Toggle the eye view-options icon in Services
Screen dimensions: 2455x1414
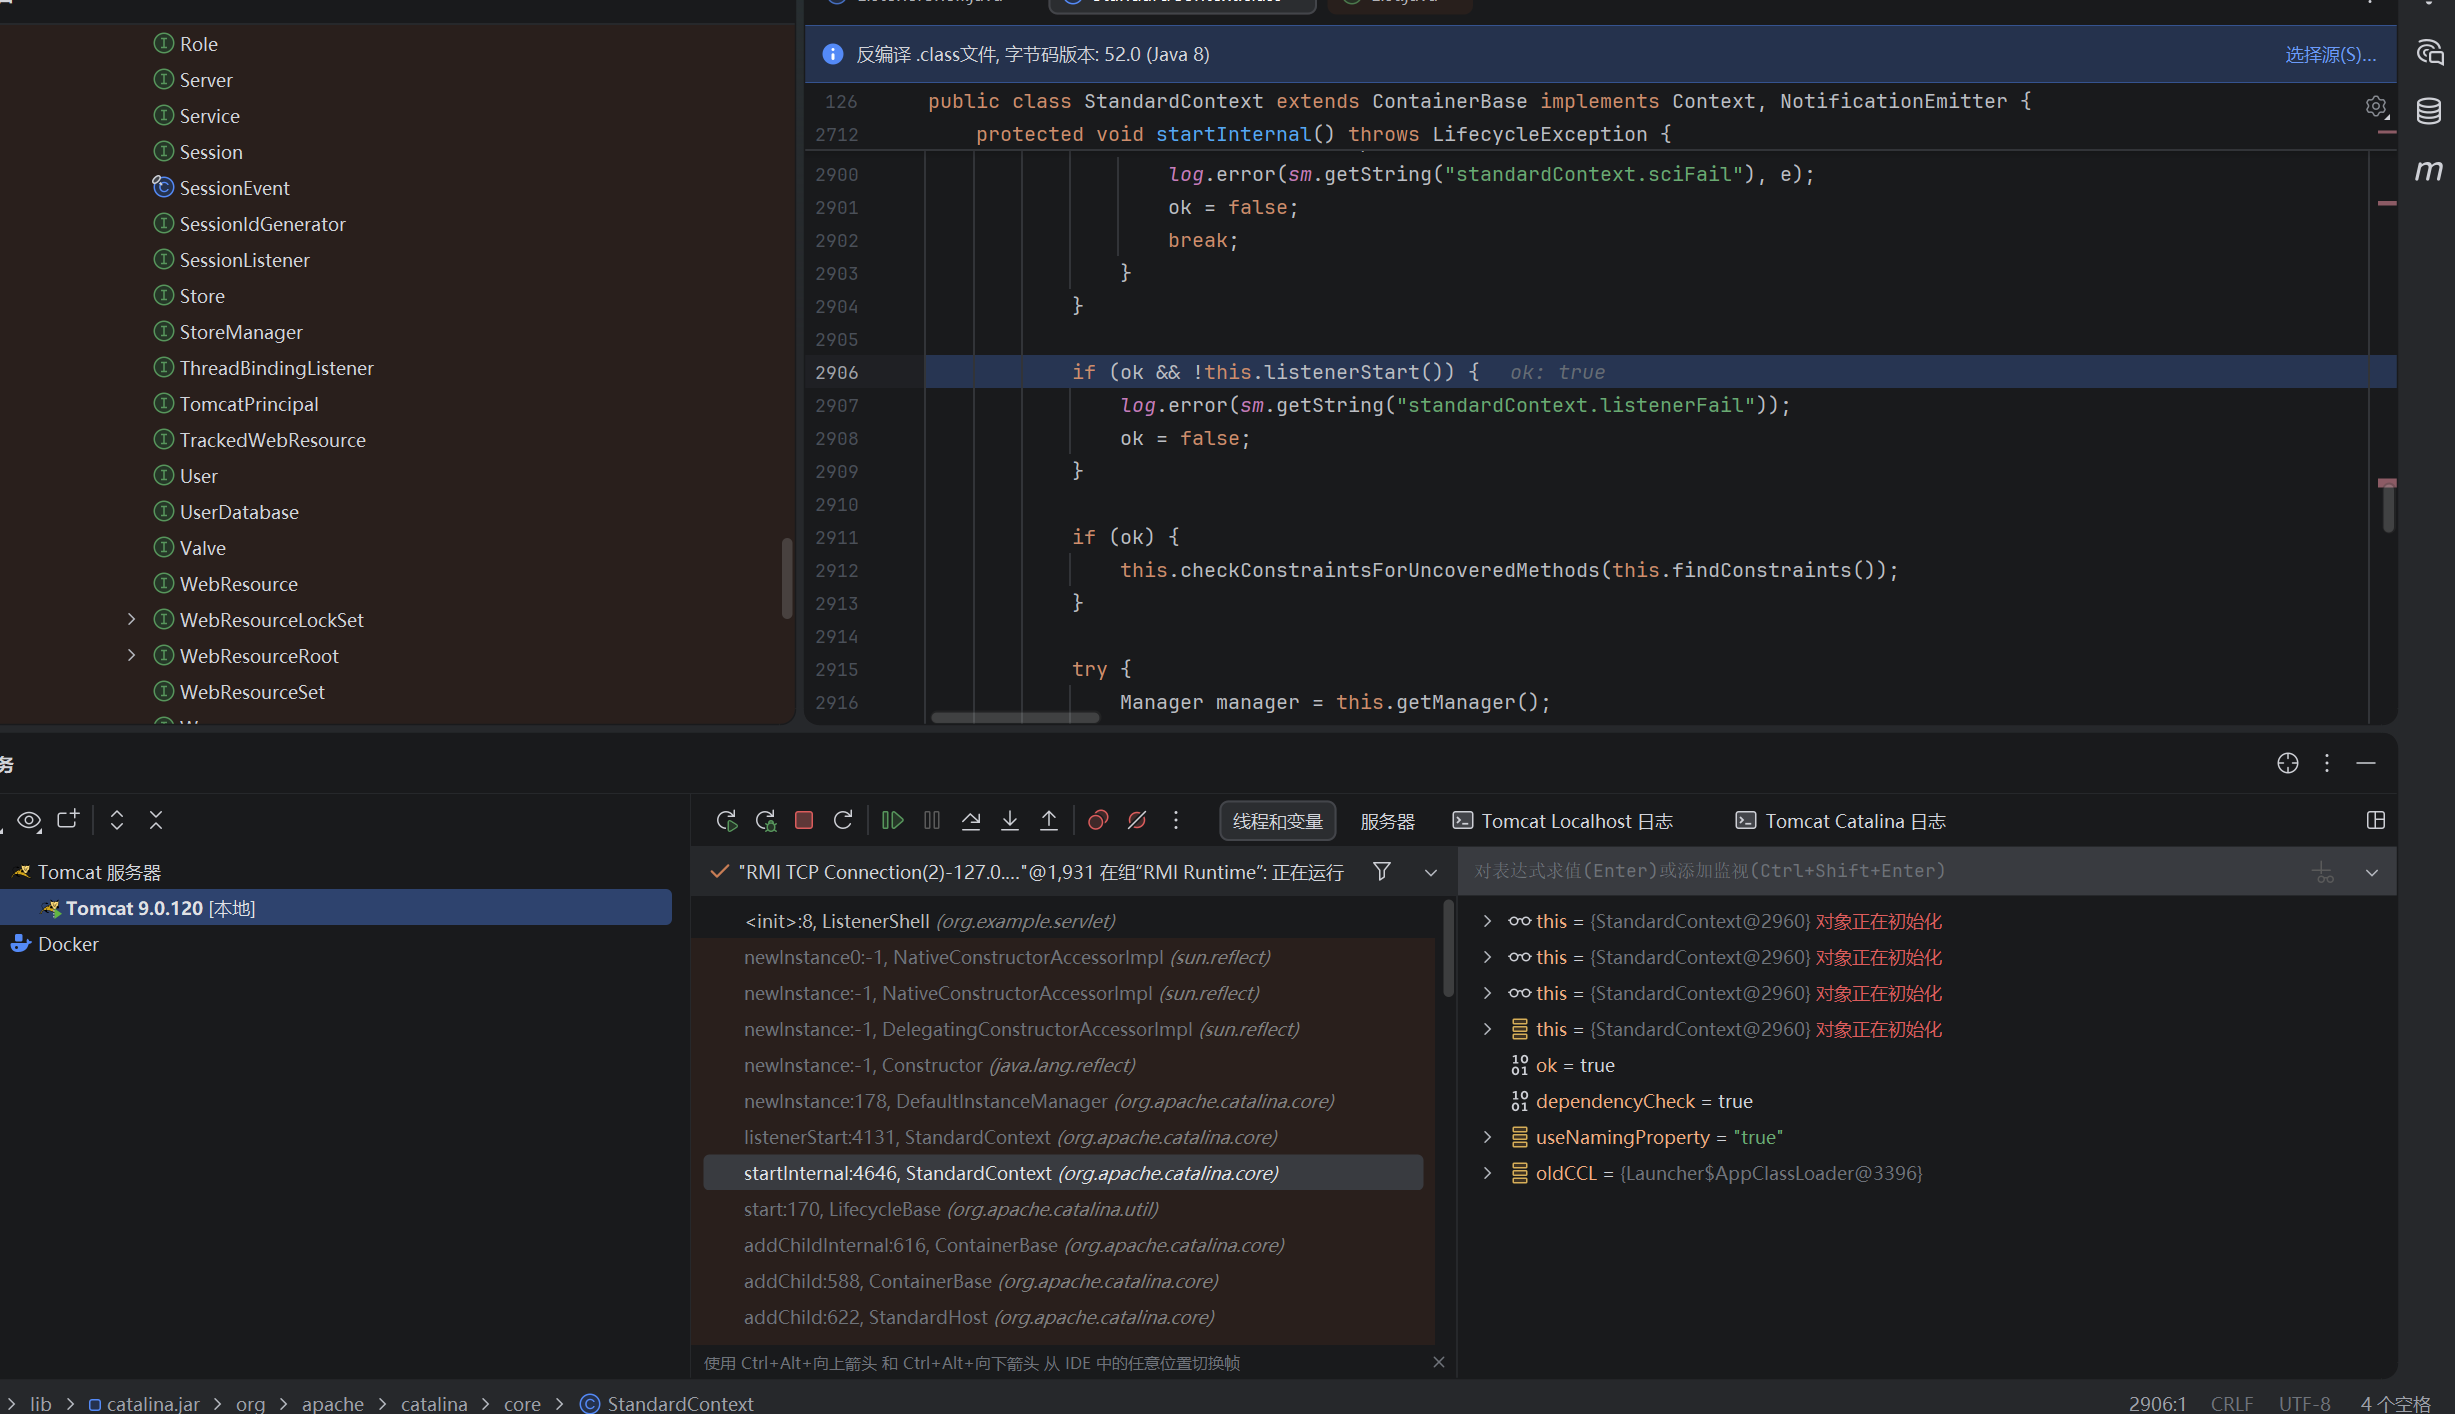[29, 821]
